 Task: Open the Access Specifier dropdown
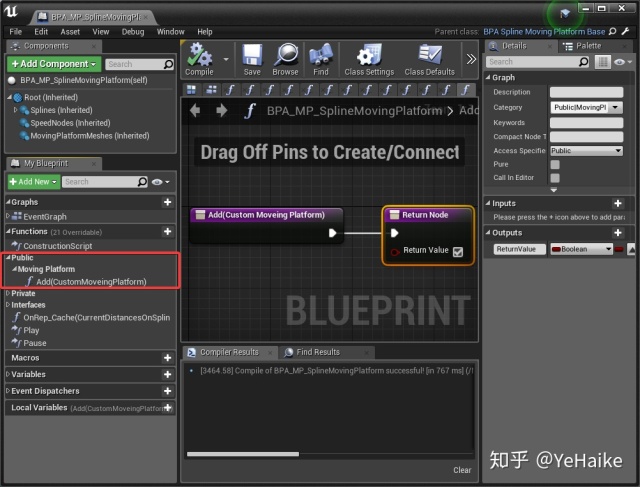coord(587,151)
